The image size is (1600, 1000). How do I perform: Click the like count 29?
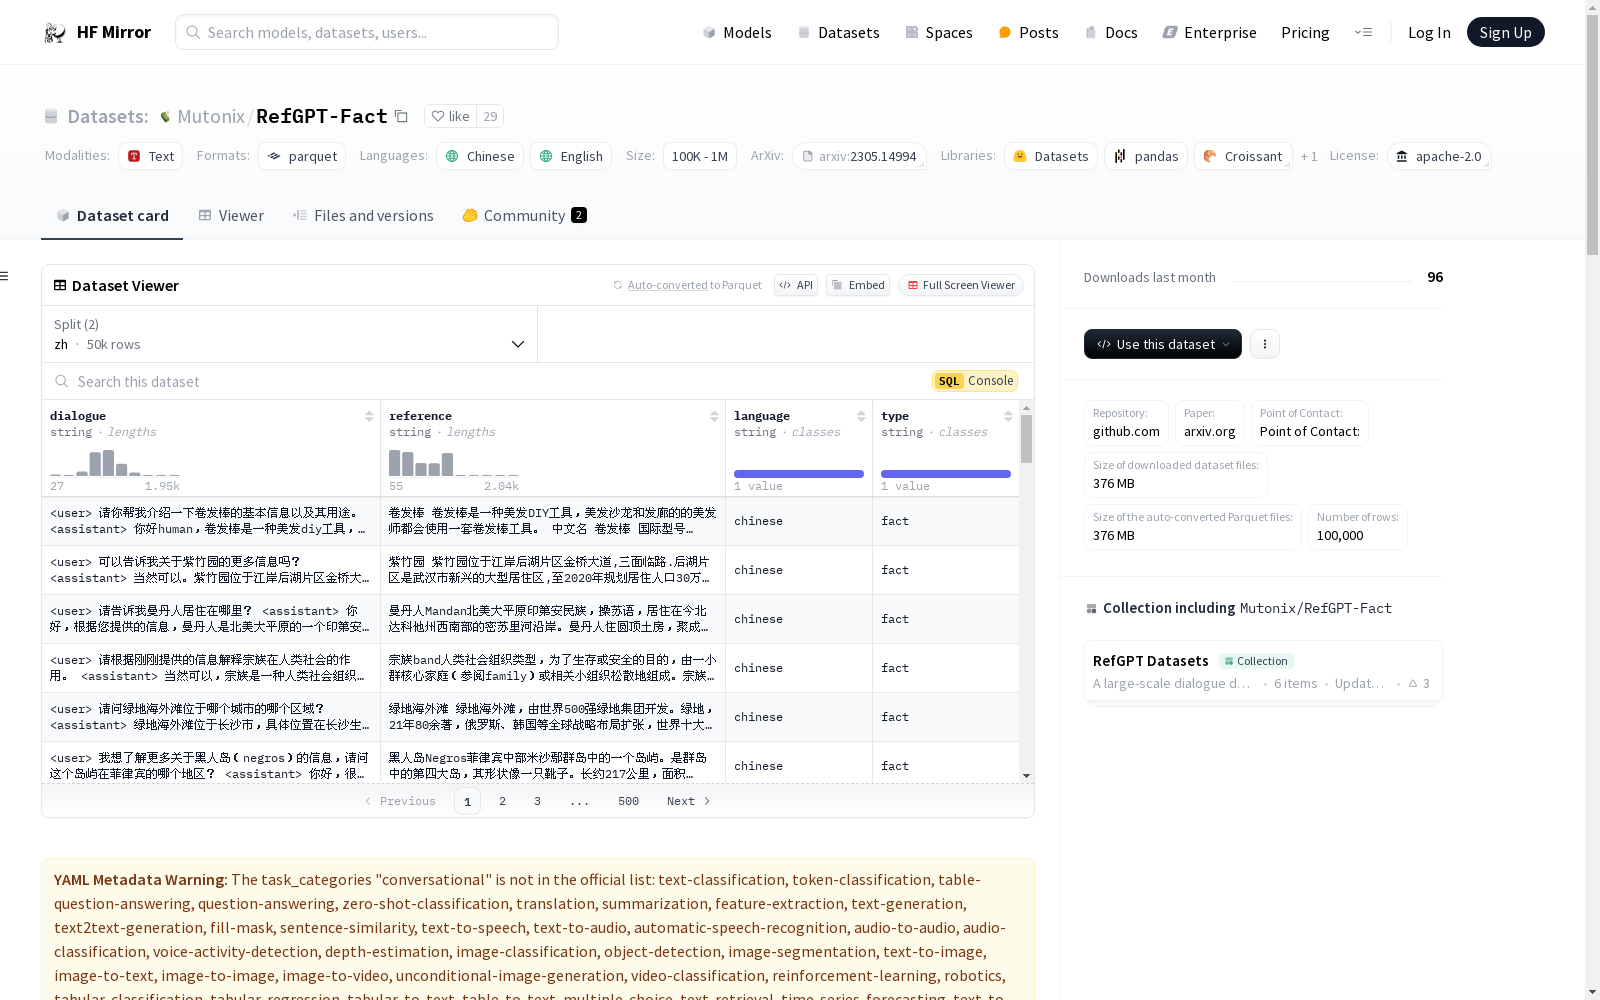click(490, 116)
